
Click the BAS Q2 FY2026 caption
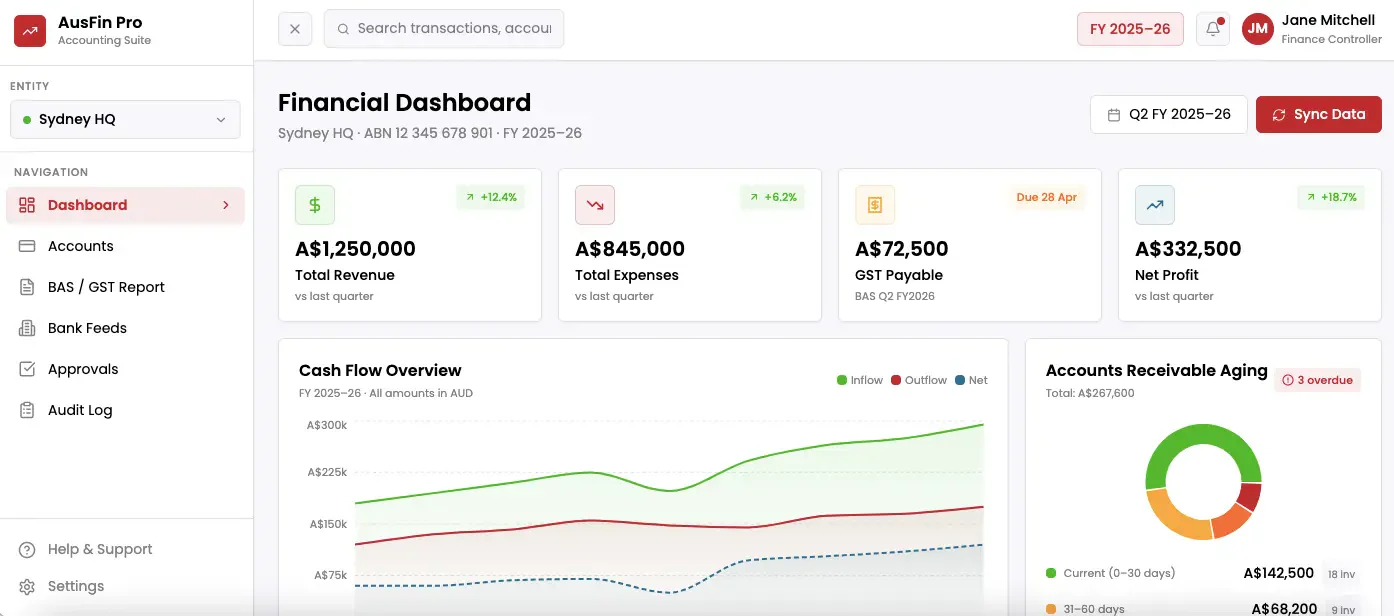[895, 296]
